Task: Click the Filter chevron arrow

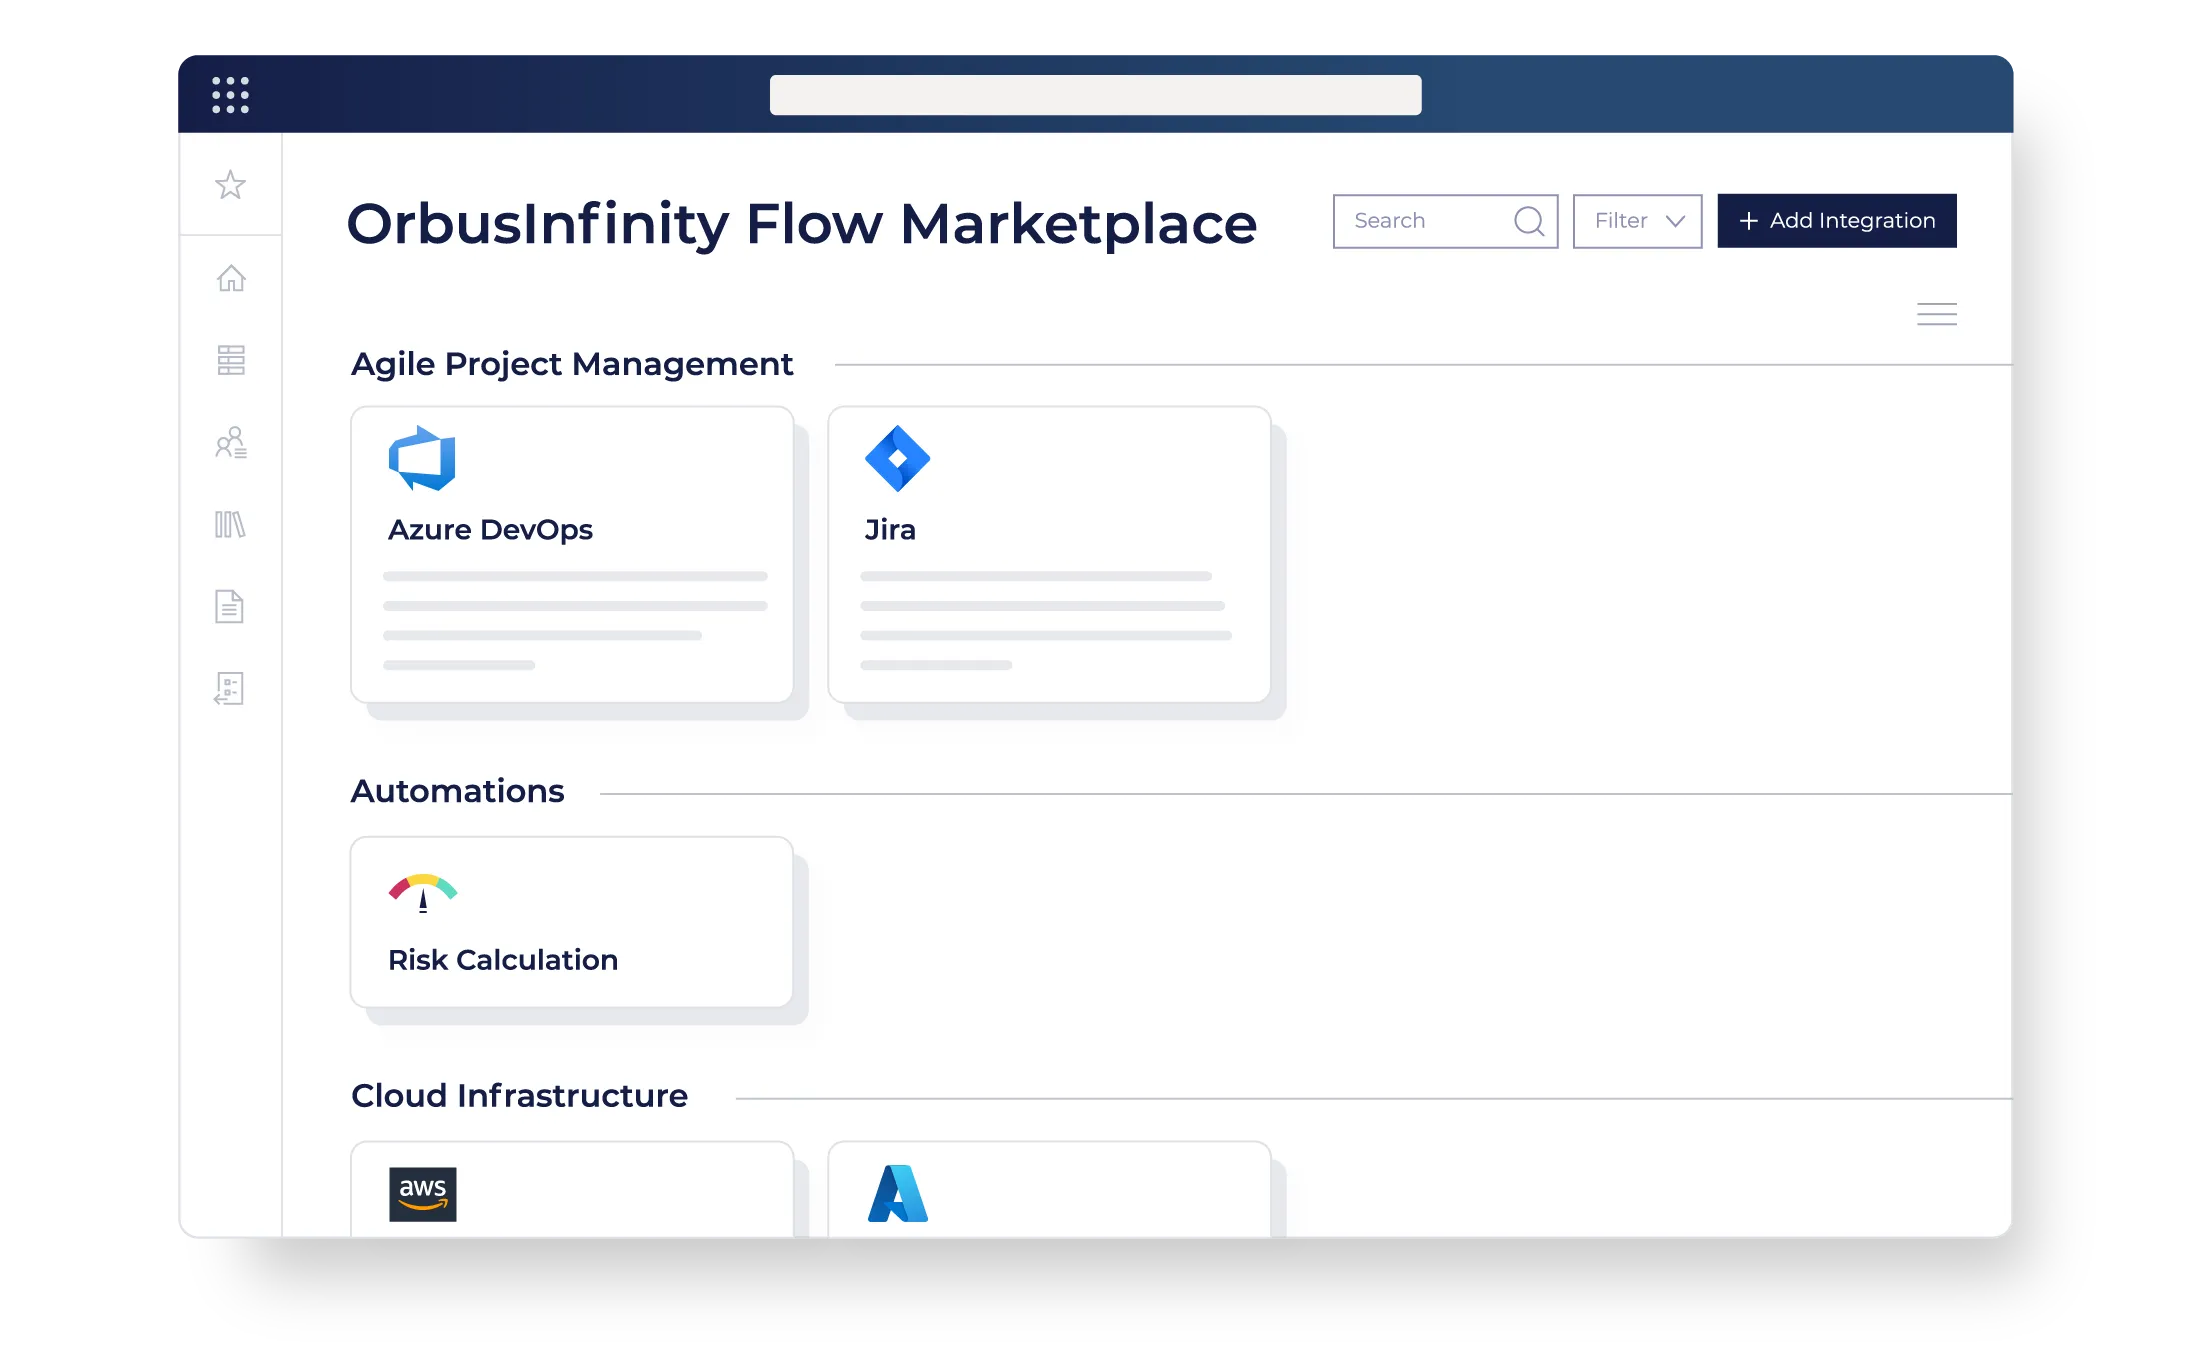Action: pos(1675,221)
